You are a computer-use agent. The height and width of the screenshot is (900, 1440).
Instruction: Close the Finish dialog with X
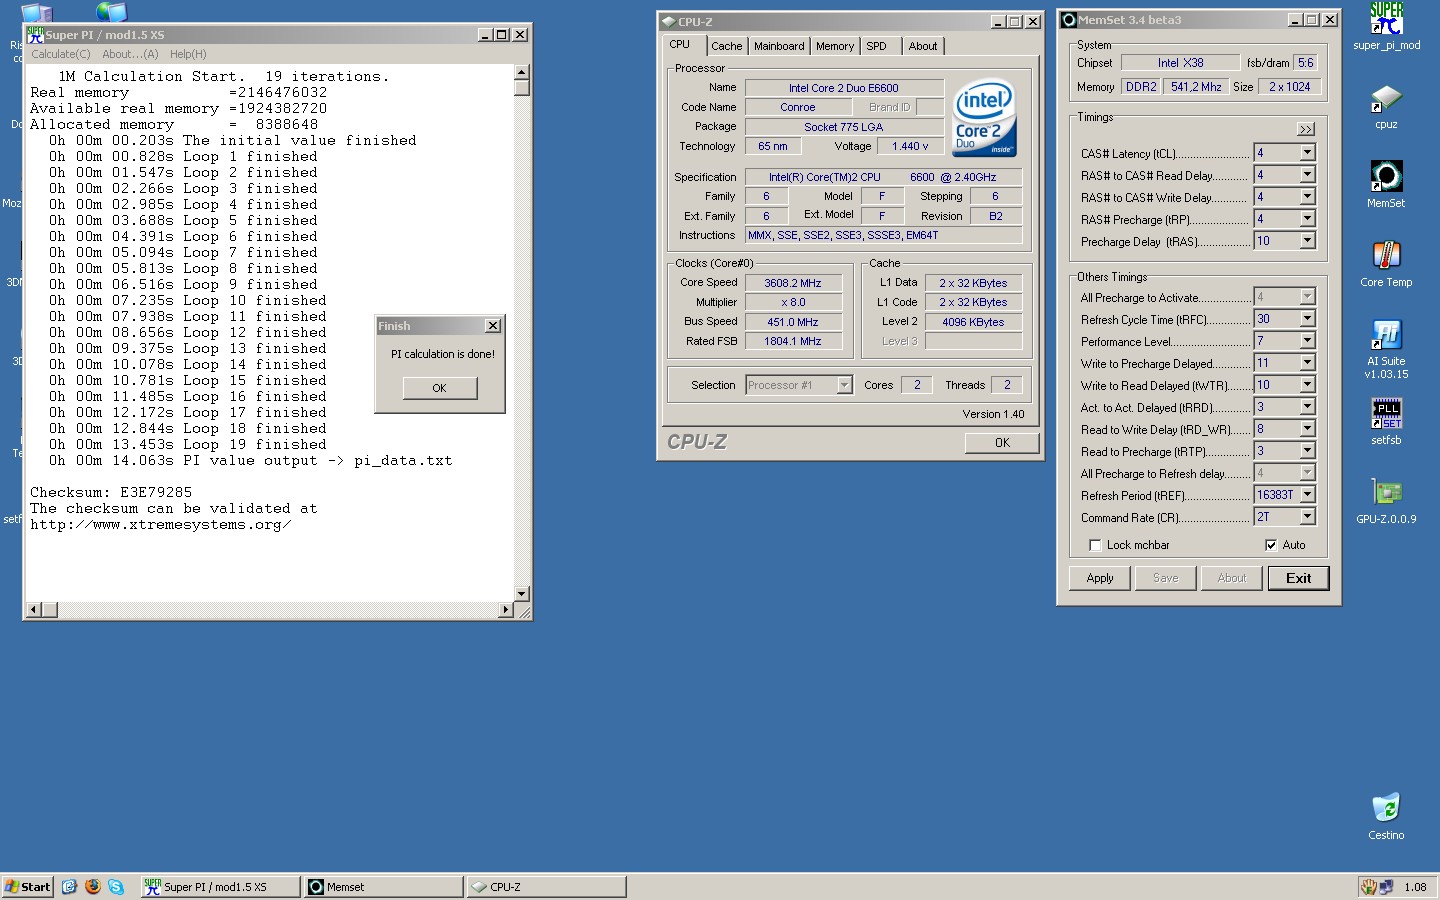click(492, 326)
